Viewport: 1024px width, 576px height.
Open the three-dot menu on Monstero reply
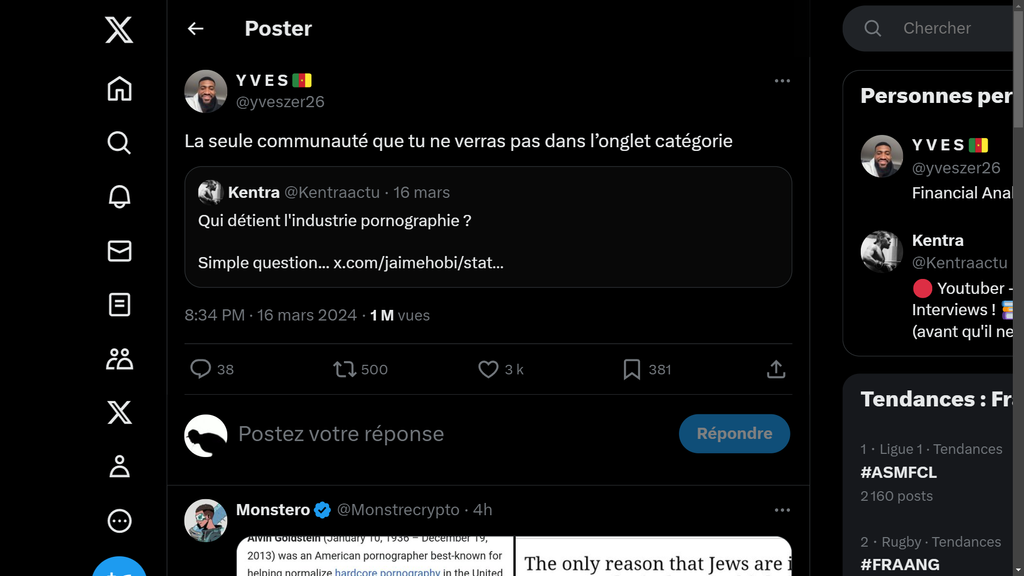tap(782, 510)
